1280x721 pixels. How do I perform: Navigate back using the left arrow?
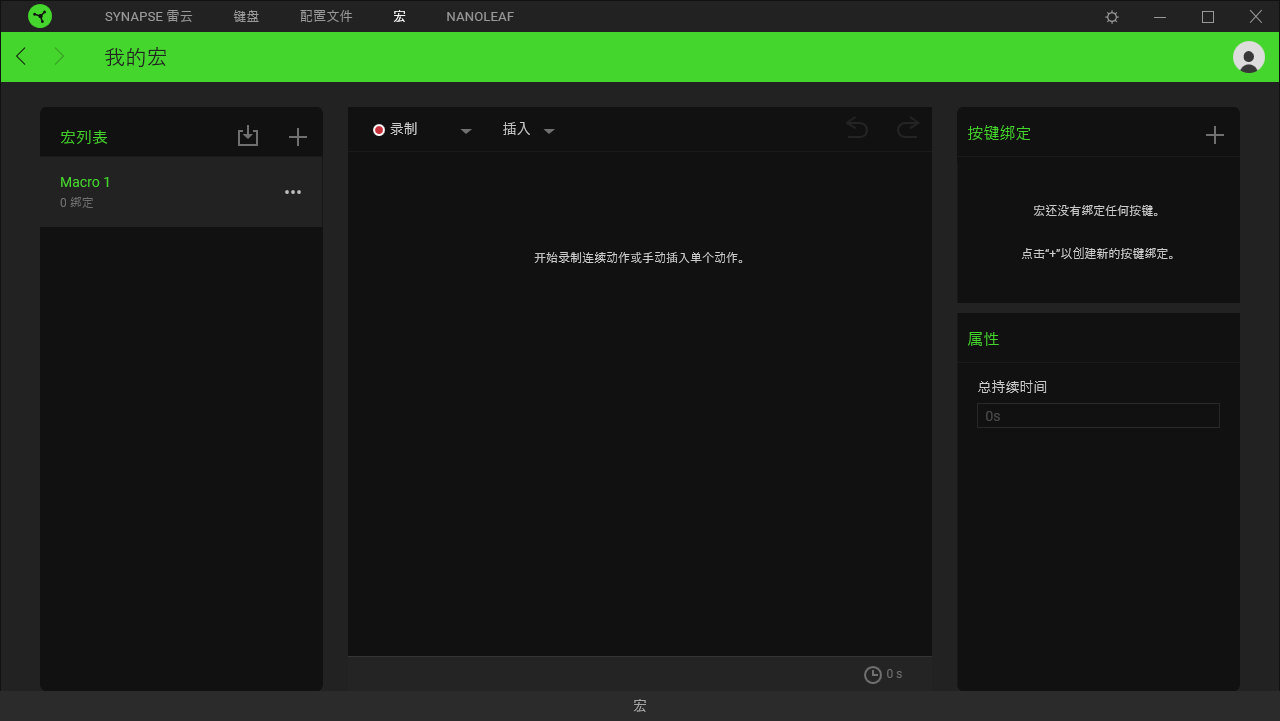[x=20, y=56]
